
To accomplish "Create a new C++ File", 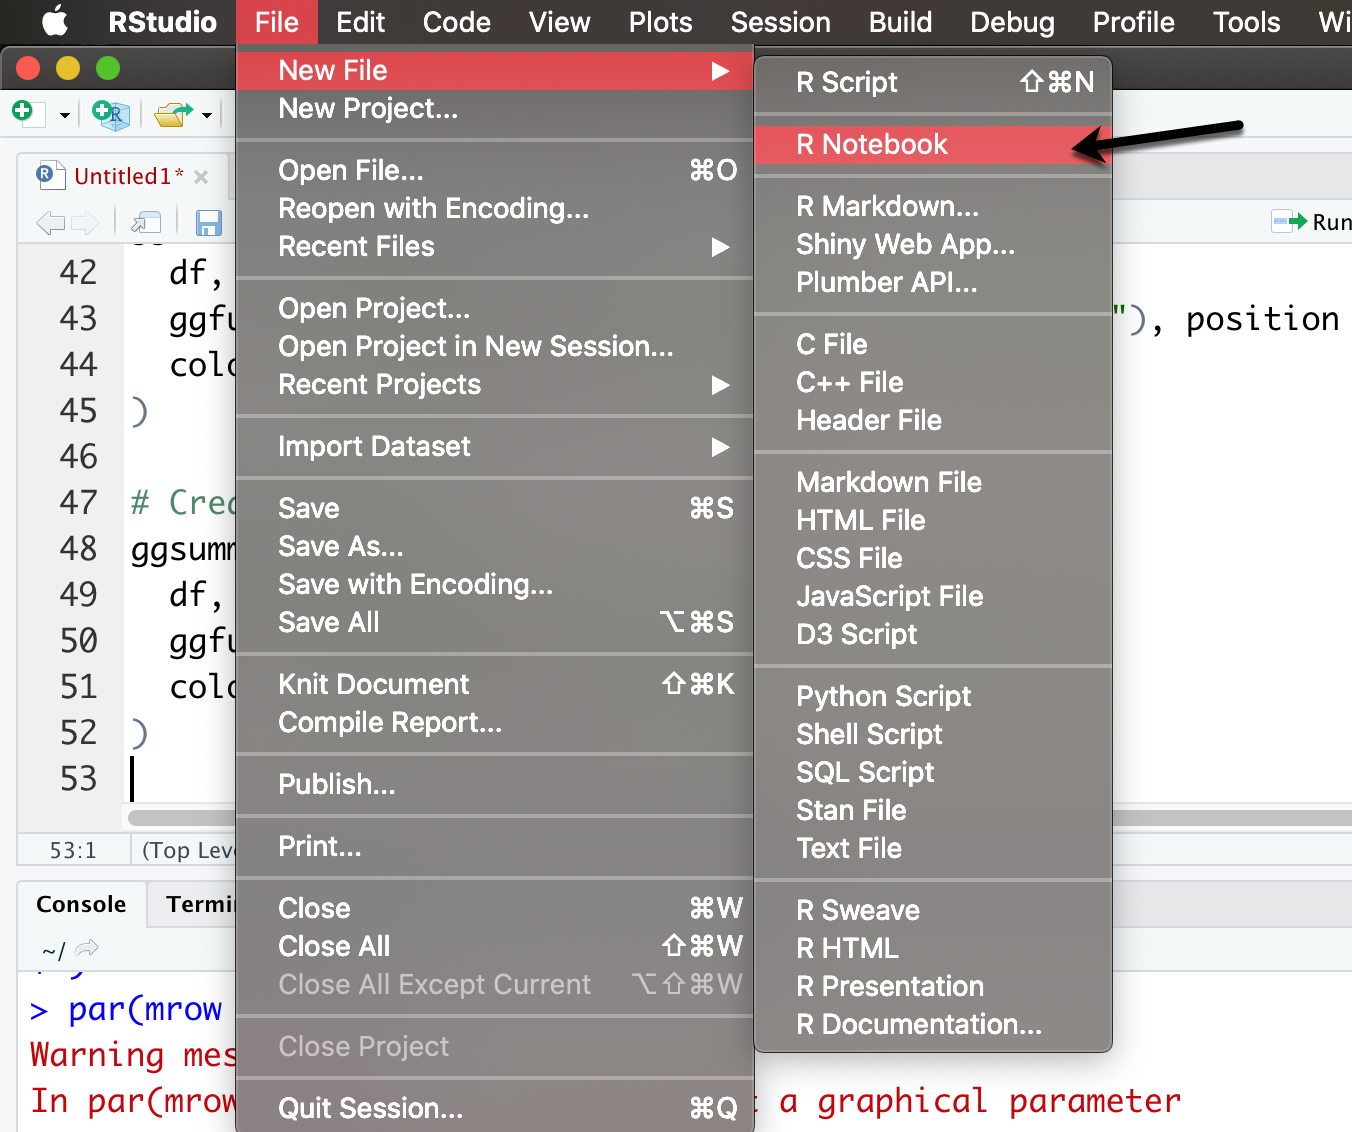I will click(x=933, y=382).
